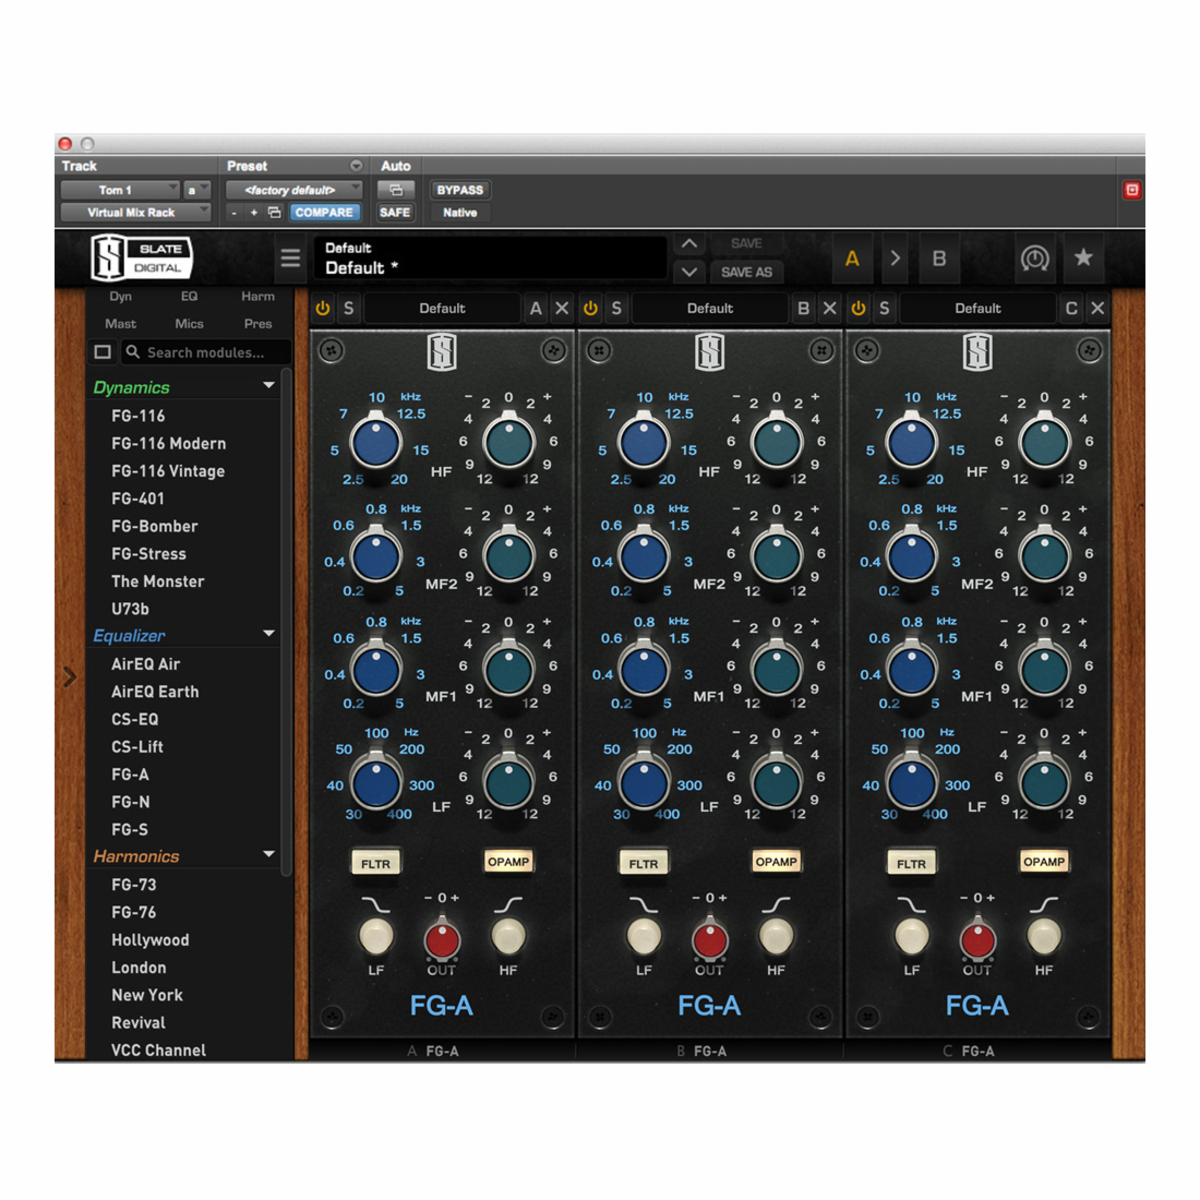Viewport: 1200px width, 1200px height.
Task: Toggle power on module C
Action: (859, 308)
